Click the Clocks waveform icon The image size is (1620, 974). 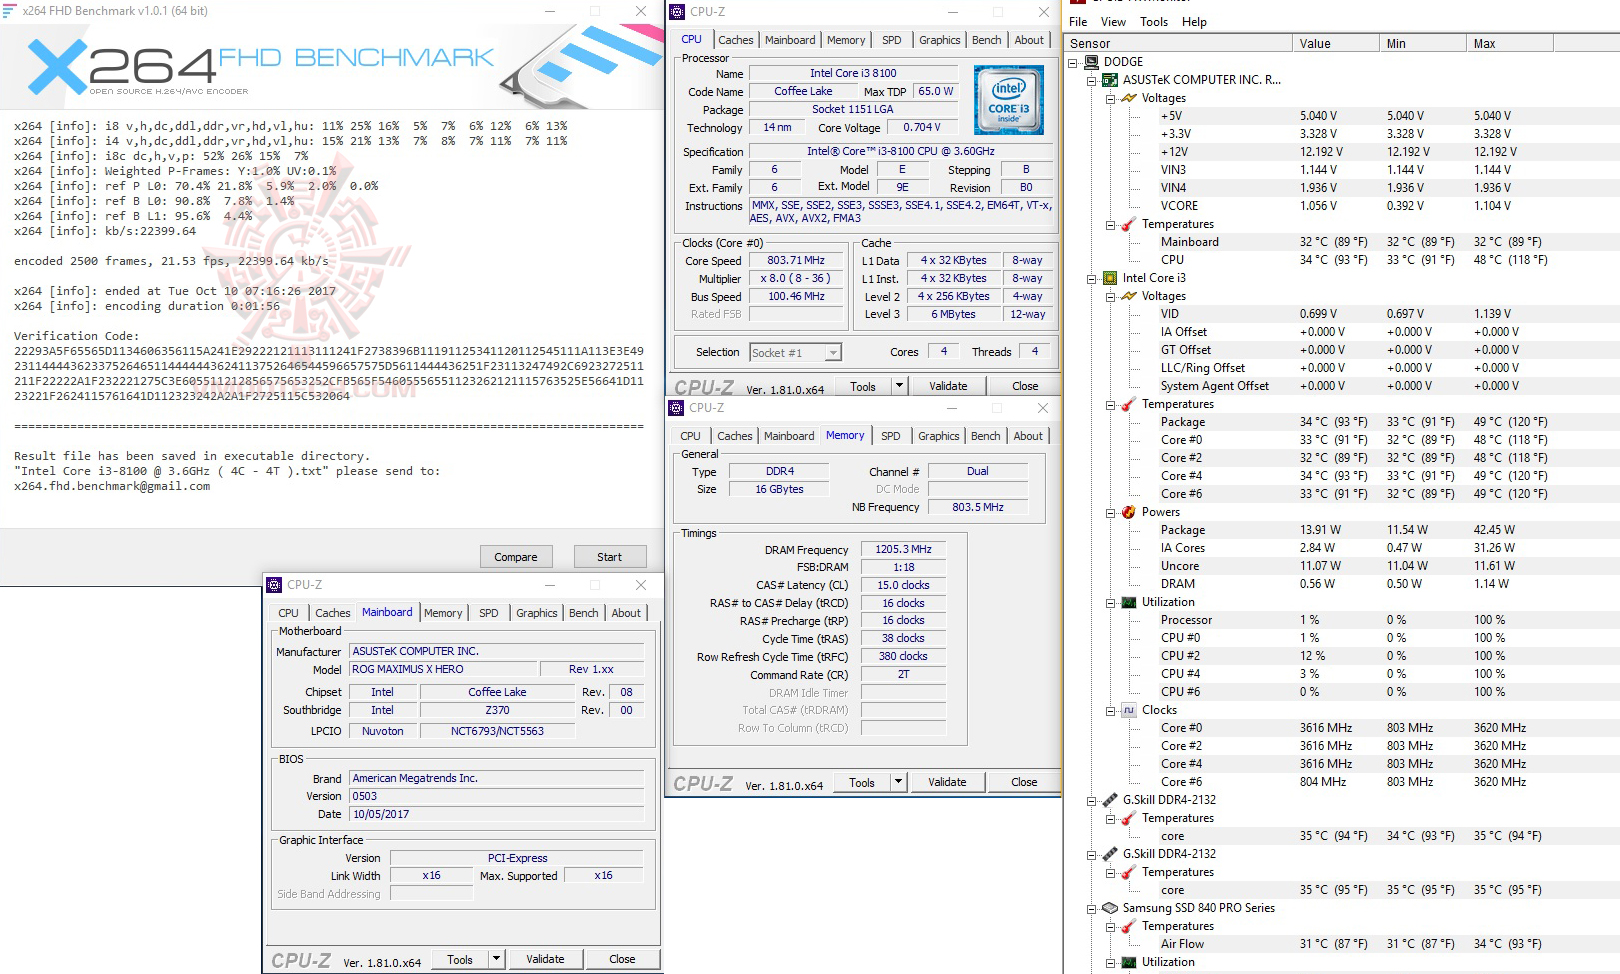click(1129, 710)
